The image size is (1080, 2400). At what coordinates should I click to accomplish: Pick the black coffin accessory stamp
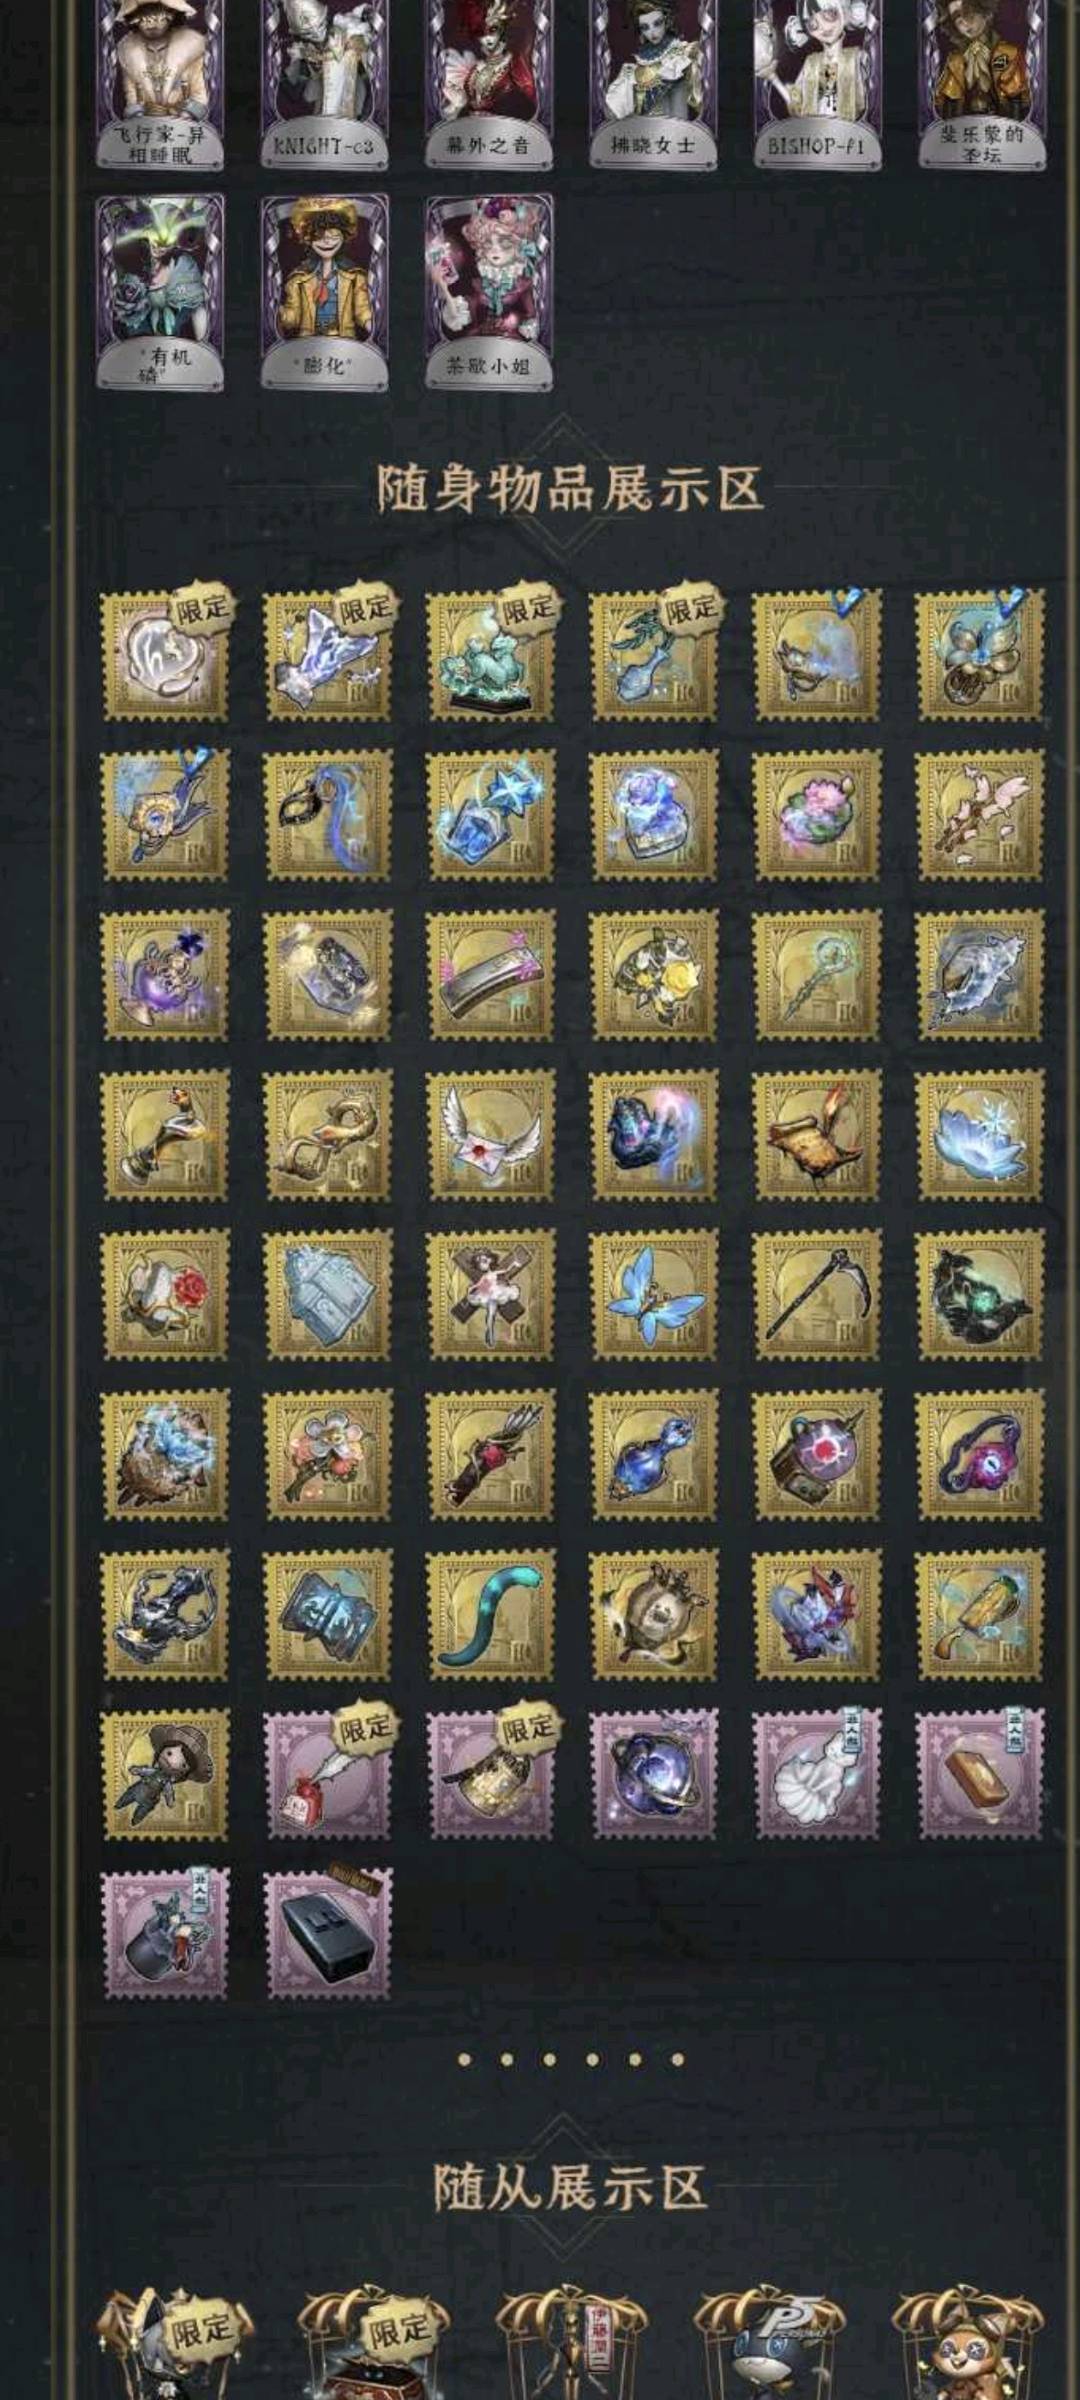(x=328, y=1933)
